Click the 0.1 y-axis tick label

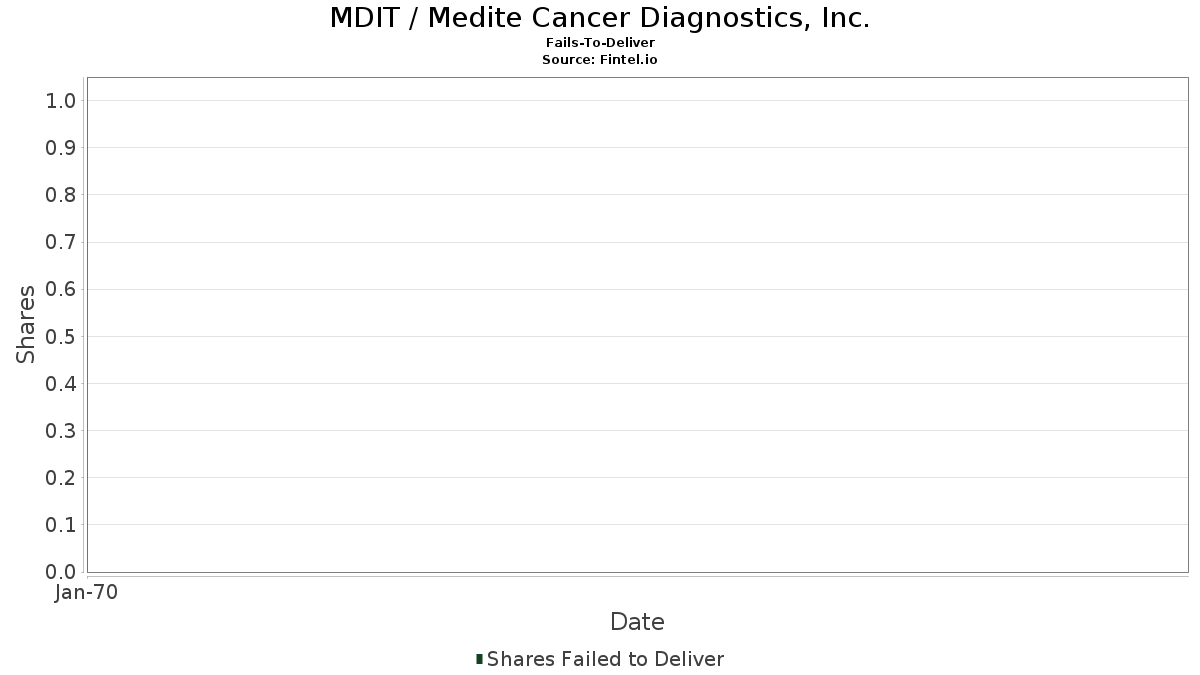pos(61,524)
